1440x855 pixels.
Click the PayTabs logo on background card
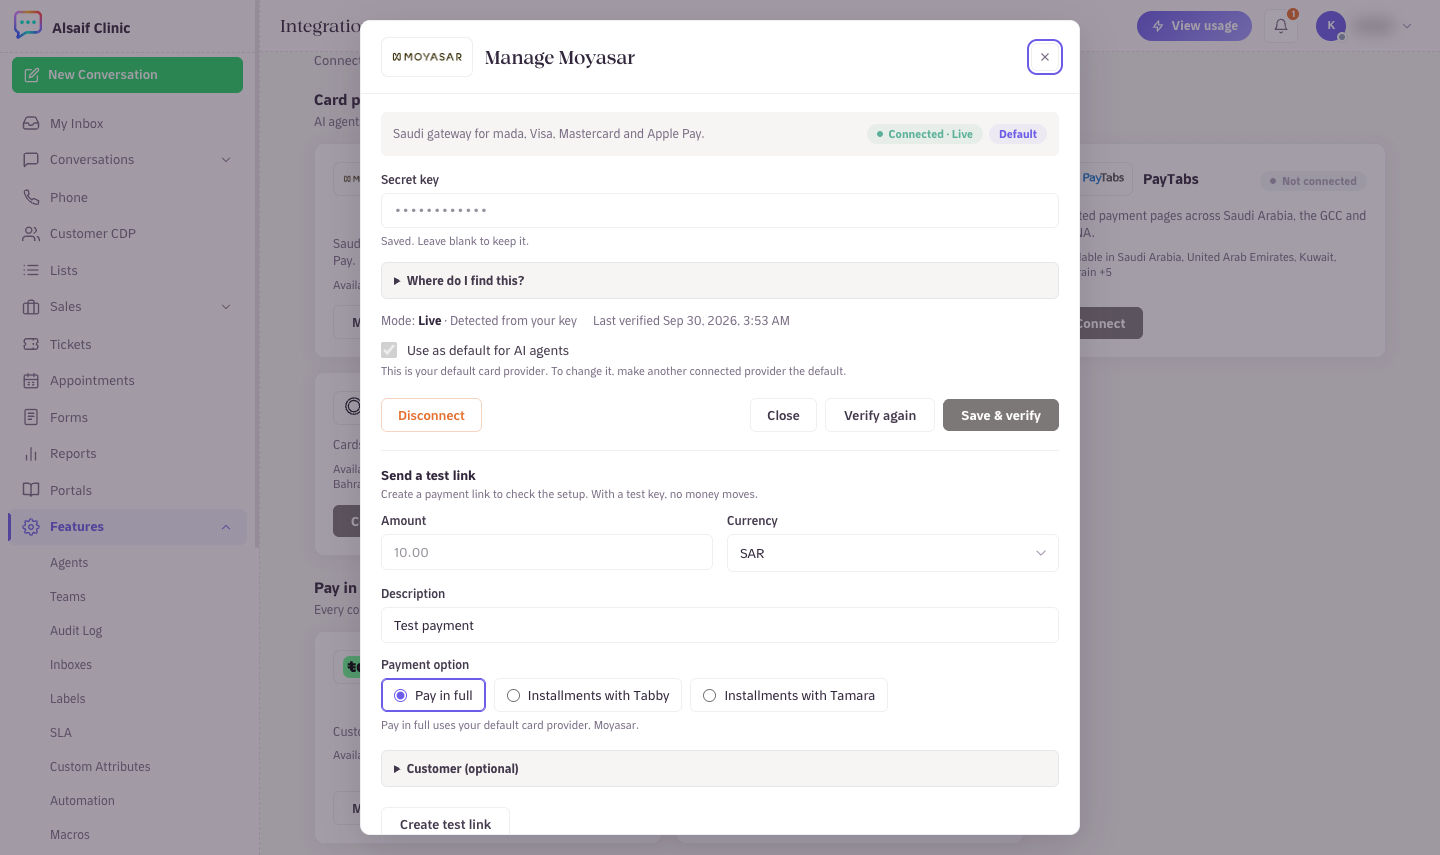[x=1102, y=178]
